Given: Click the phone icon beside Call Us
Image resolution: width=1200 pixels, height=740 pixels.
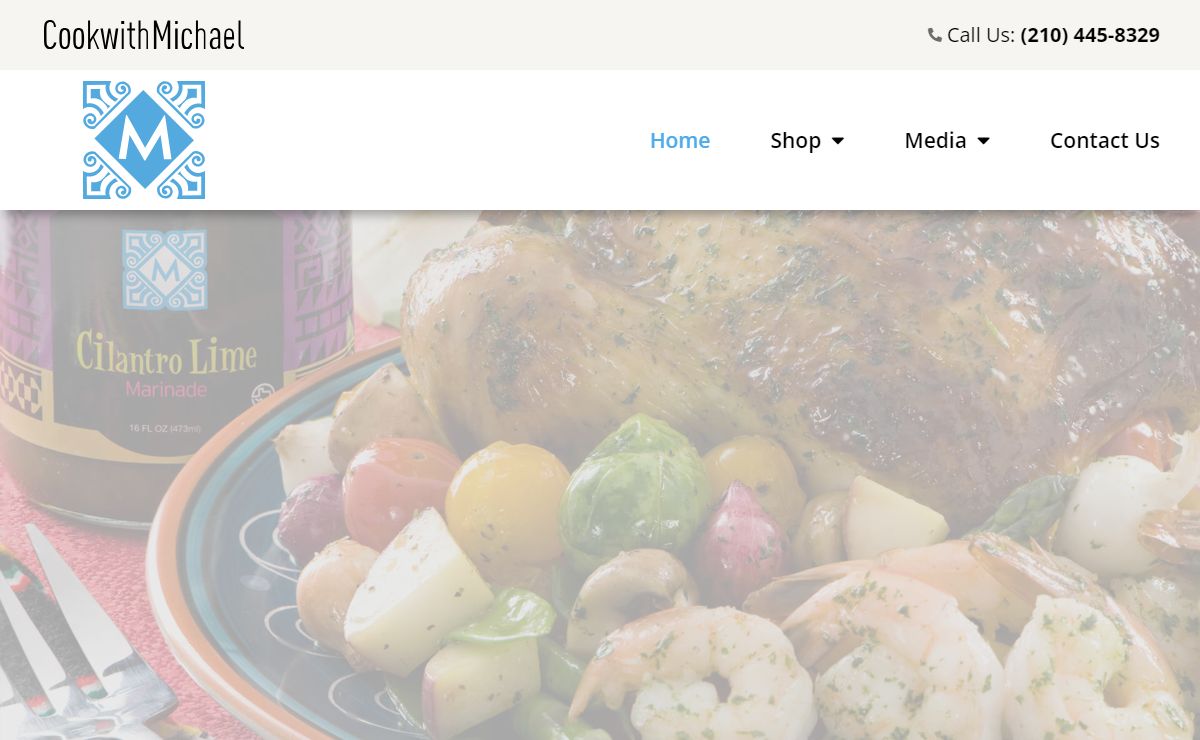Looking at the screenshot, I should [935, 35].
